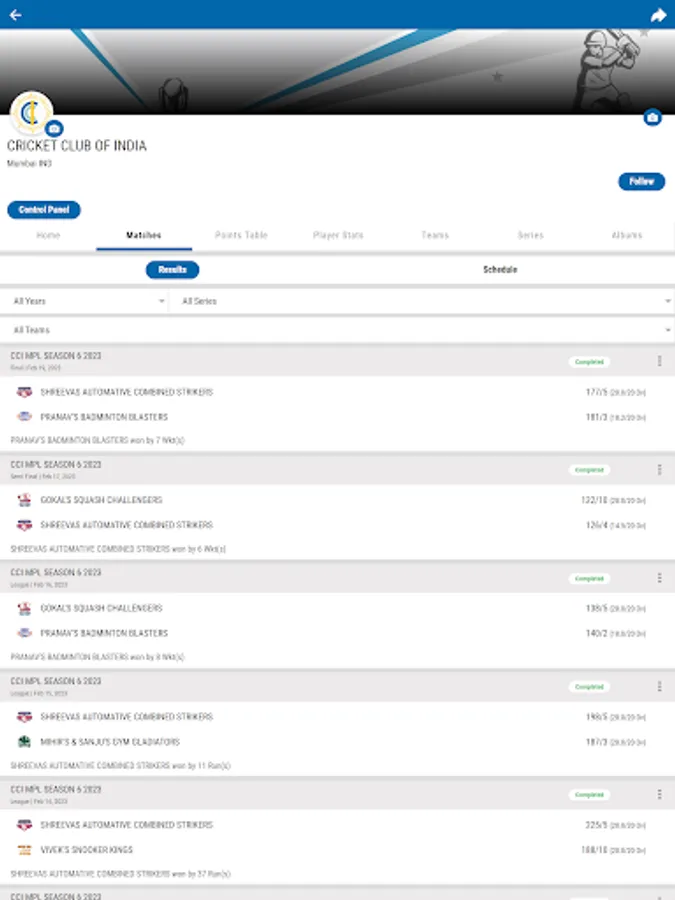Select Pranav's Badminton Blasters logo in league match
Image resolution: width=675 pixels, height=900 pixels.
point(24,633)
